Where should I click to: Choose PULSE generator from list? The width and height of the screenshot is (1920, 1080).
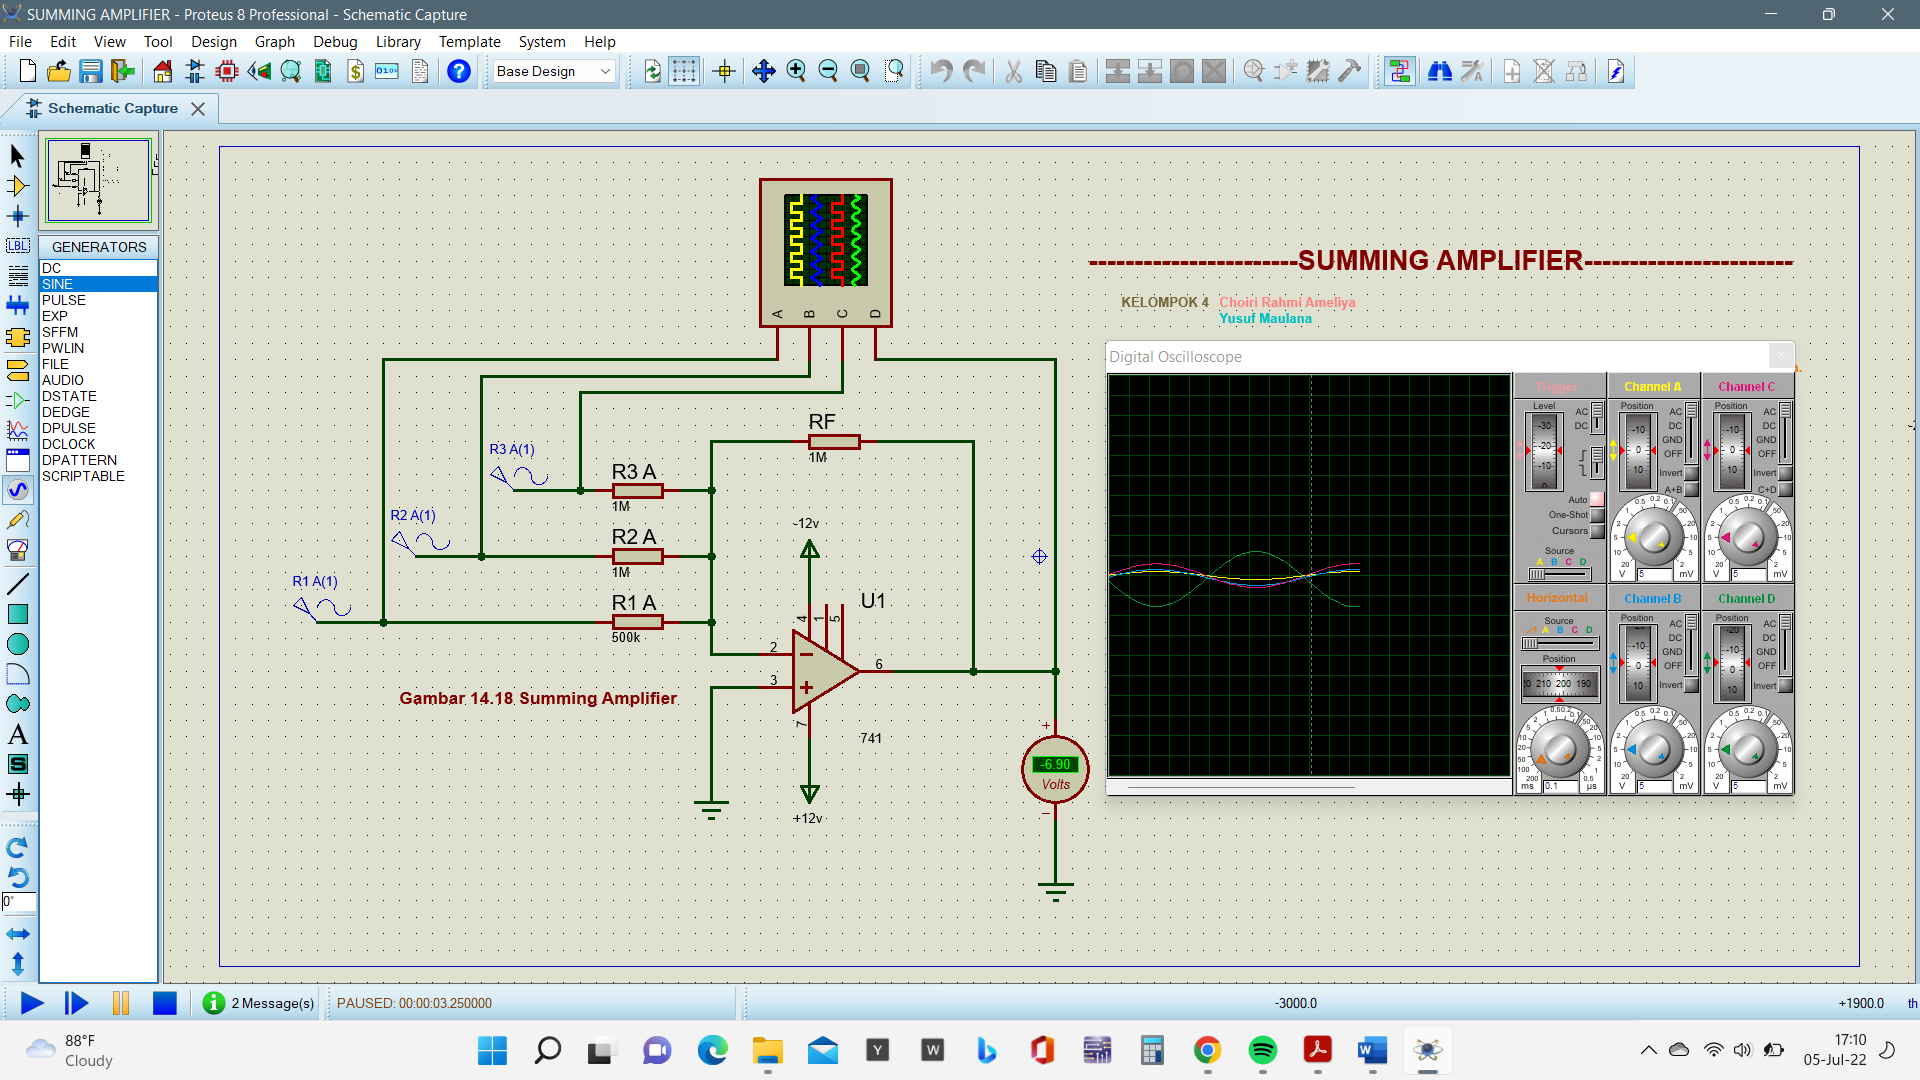(x=64, y=300)
